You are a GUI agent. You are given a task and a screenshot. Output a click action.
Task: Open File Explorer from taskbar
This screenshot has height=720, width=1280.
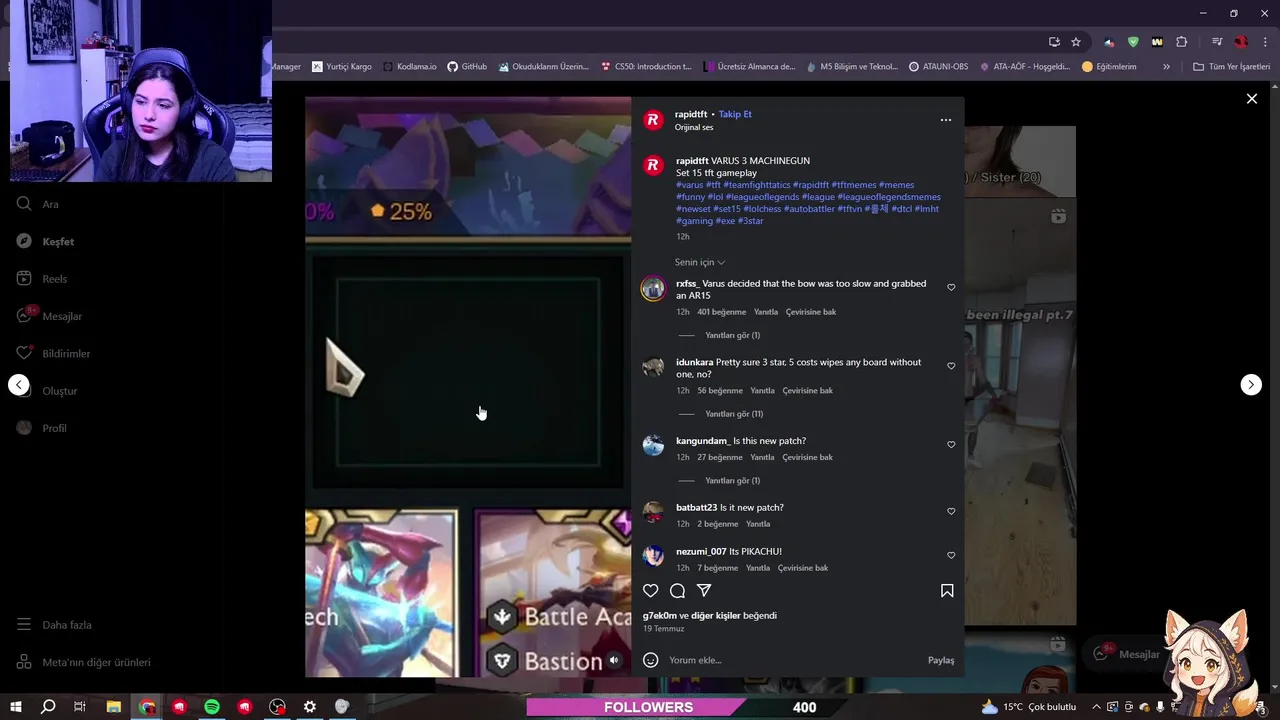click(x=114, y=707)
